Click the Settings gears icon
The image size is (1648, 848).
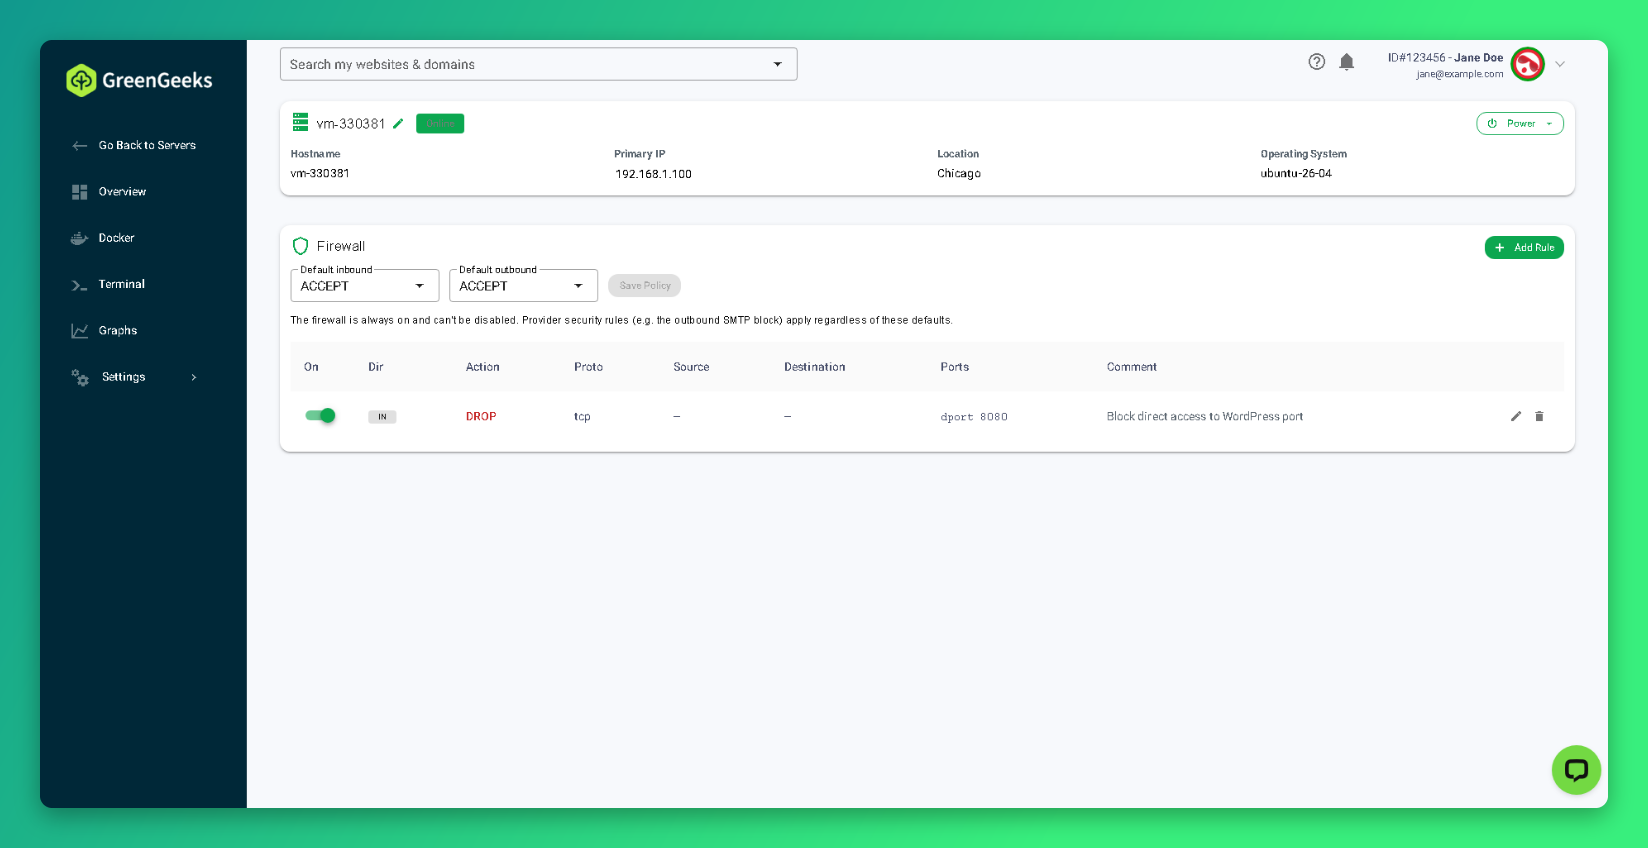click(x=80, y=377)
